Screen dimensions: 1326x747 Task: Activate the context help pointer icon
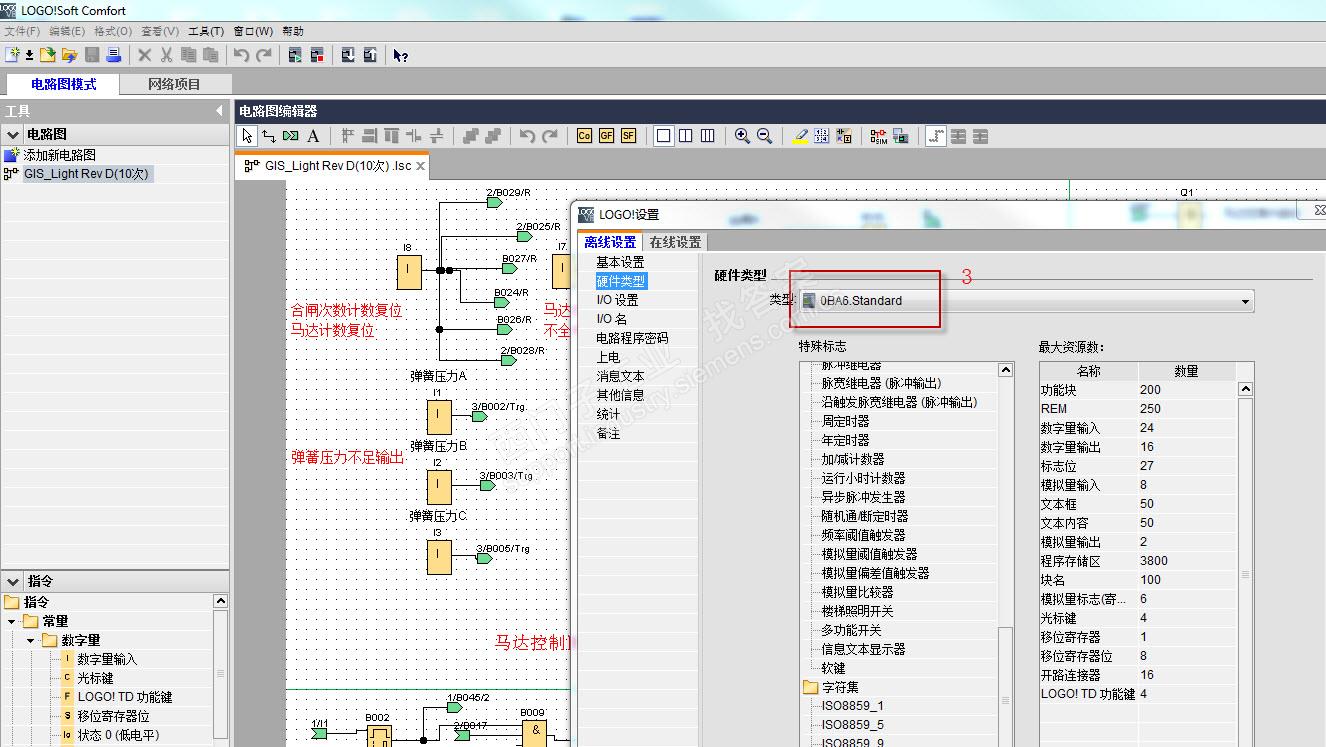(401, 55)
